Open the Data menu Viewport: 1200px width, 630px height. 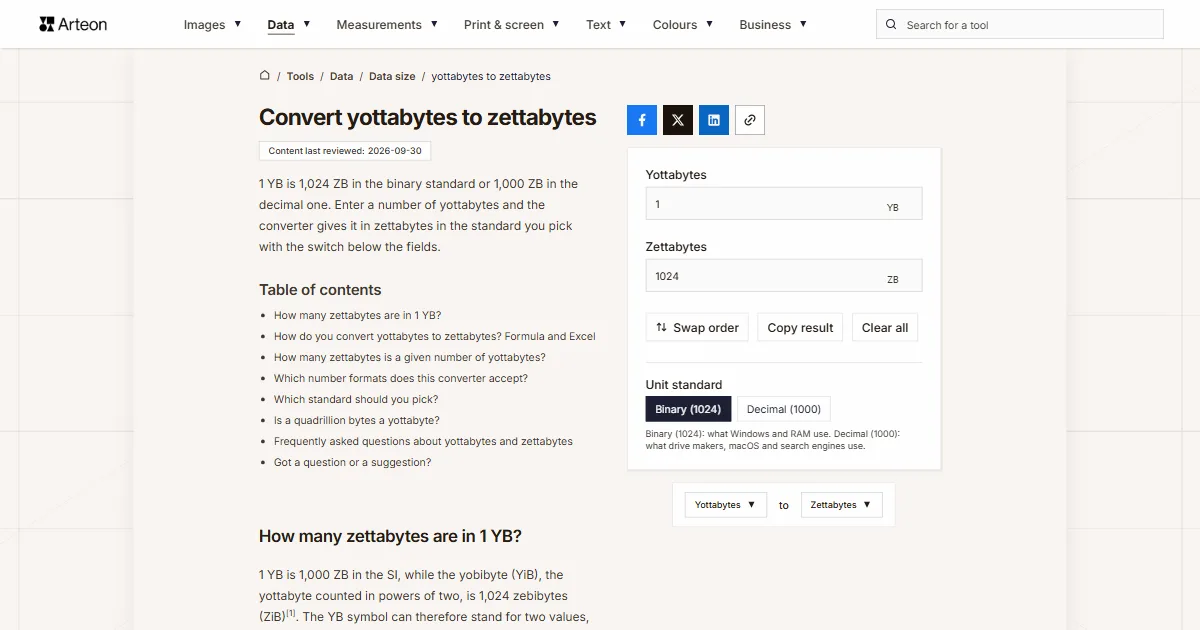pos(289,25)
